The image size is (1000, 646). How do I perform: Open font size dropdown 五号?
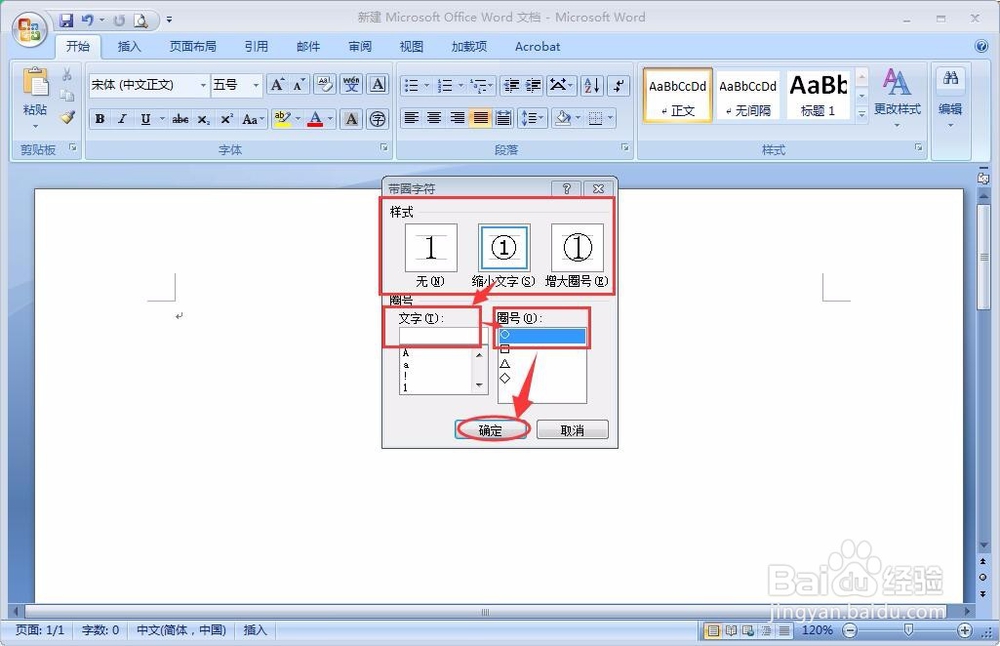(x=256, y=85)
